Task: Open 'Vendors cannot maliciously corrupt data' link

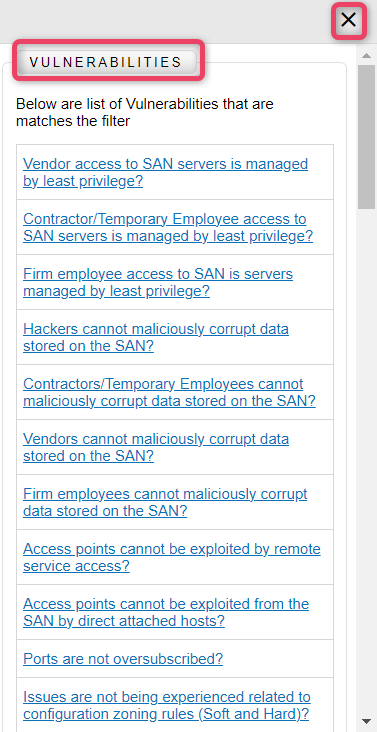Action: click(156, 448)
